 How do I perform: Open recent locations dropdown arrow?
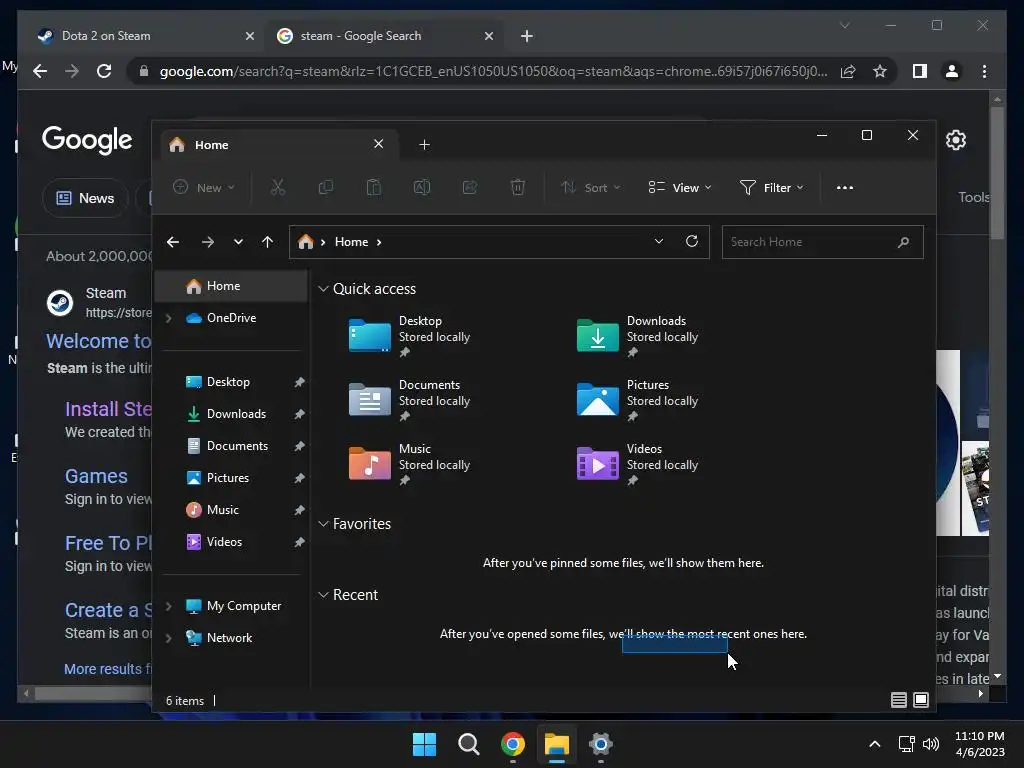238,242
